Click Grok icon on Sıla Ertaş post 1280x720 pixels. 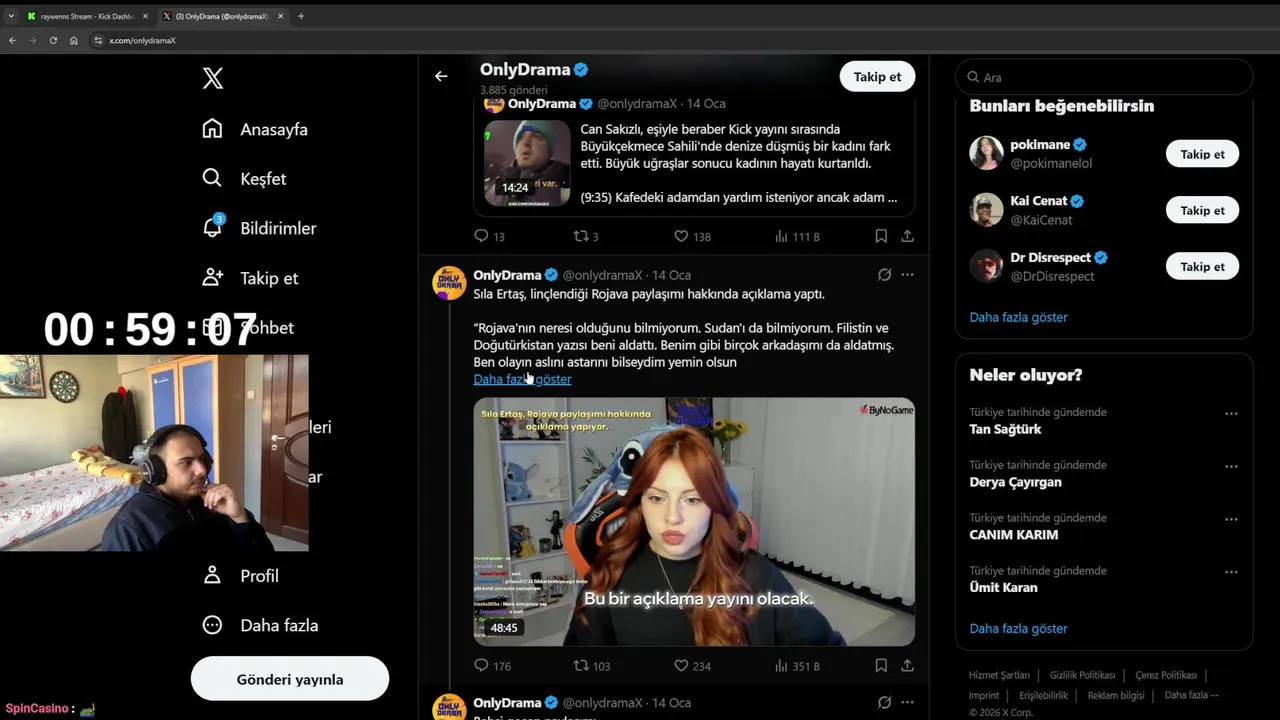(x=884, y=274)
